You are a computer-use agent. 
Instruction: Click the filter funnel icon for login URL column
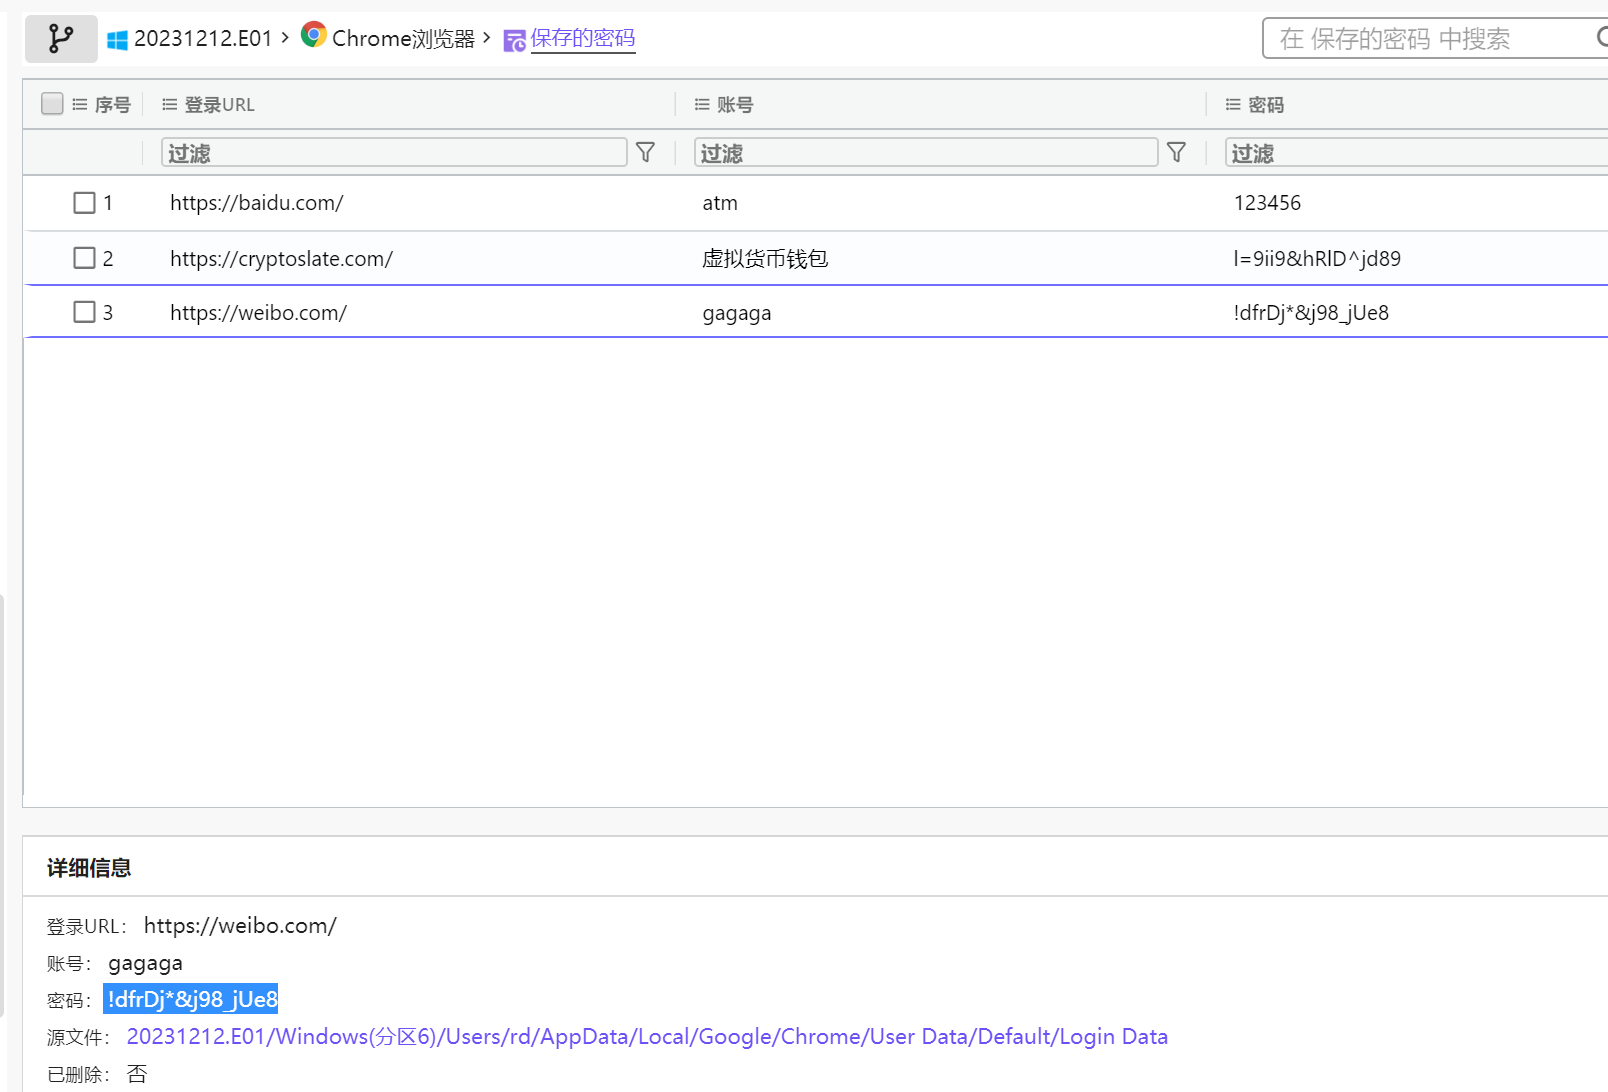646,152
